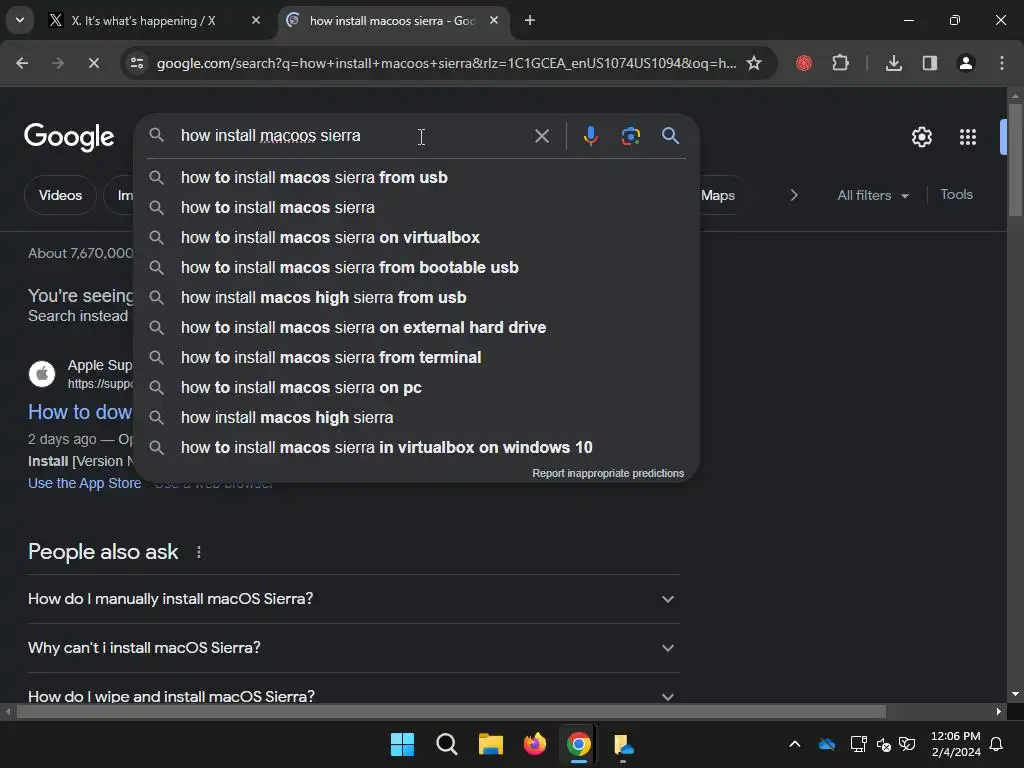Open All filters dropdown
This screenshot has width=1024, height=768.
[872, 195]
